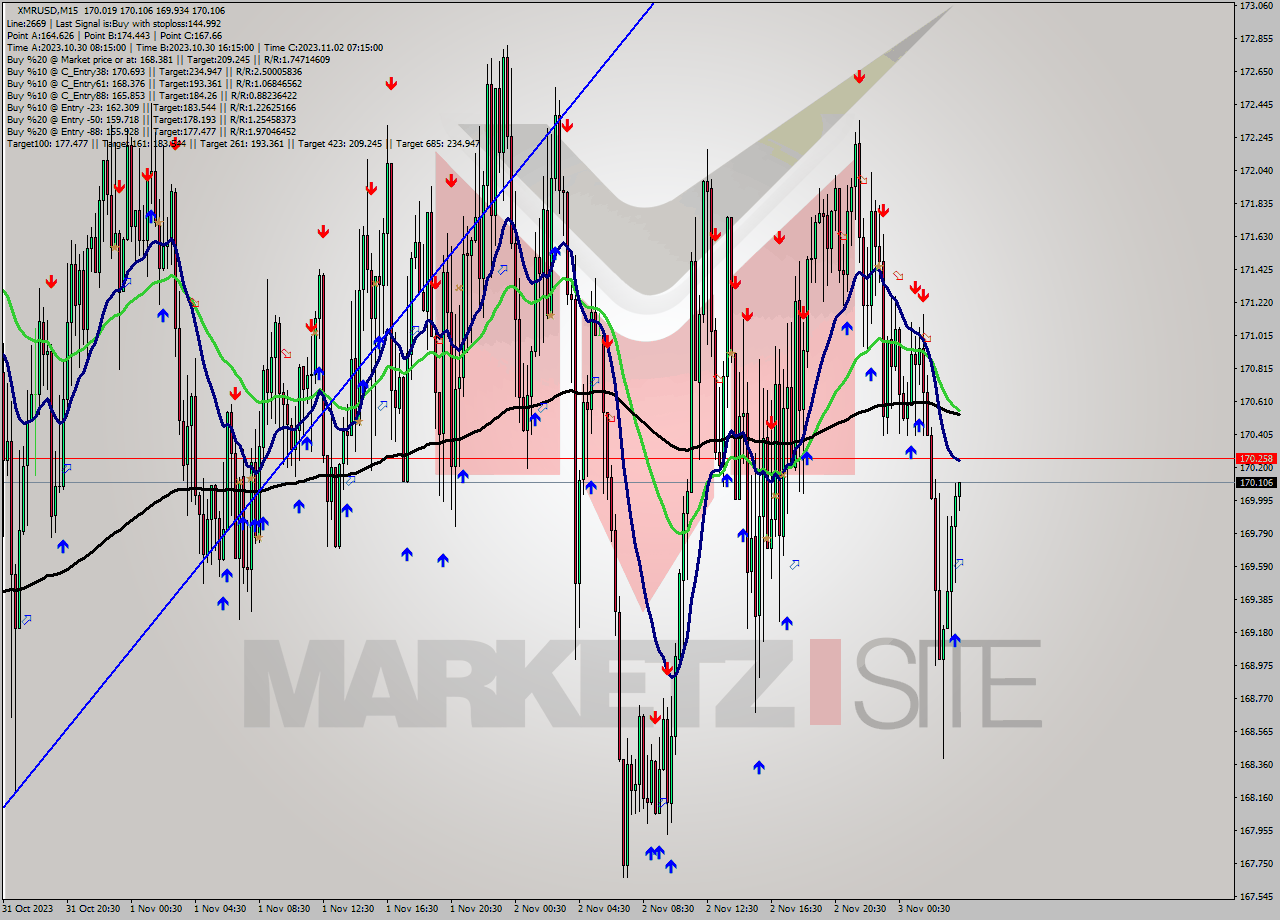Select the '2 Nov 20:30' time axis label
The image size is (1280, 920).
[860, 909]
